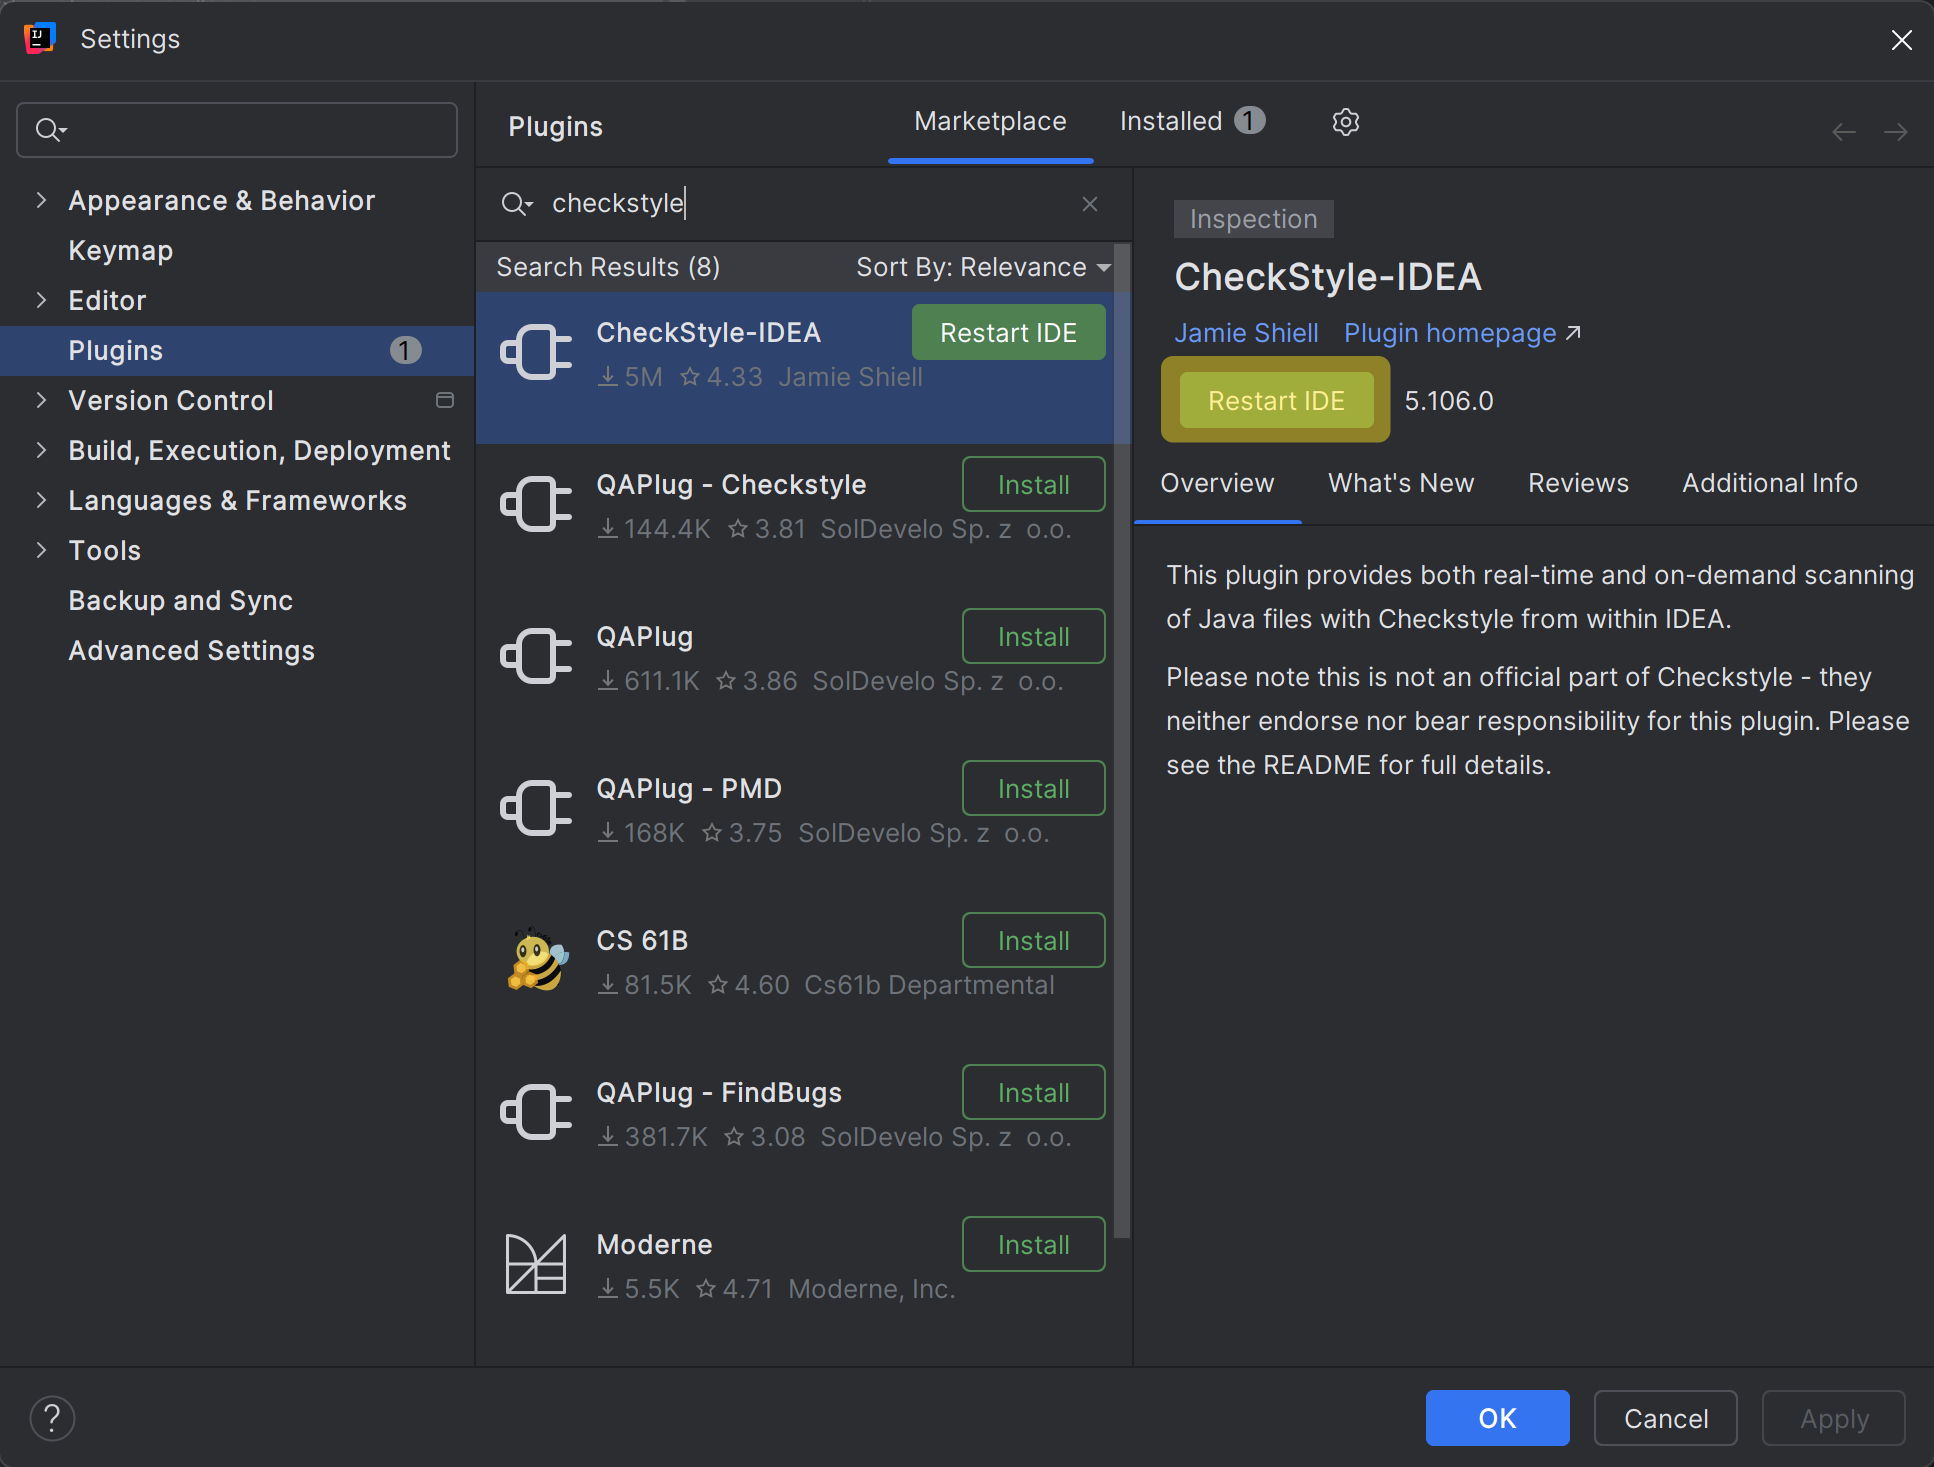The image size is (1934, 1467).
Task: Focus the plugin search field containing checkstyle
Action: [x=804, y=204]
